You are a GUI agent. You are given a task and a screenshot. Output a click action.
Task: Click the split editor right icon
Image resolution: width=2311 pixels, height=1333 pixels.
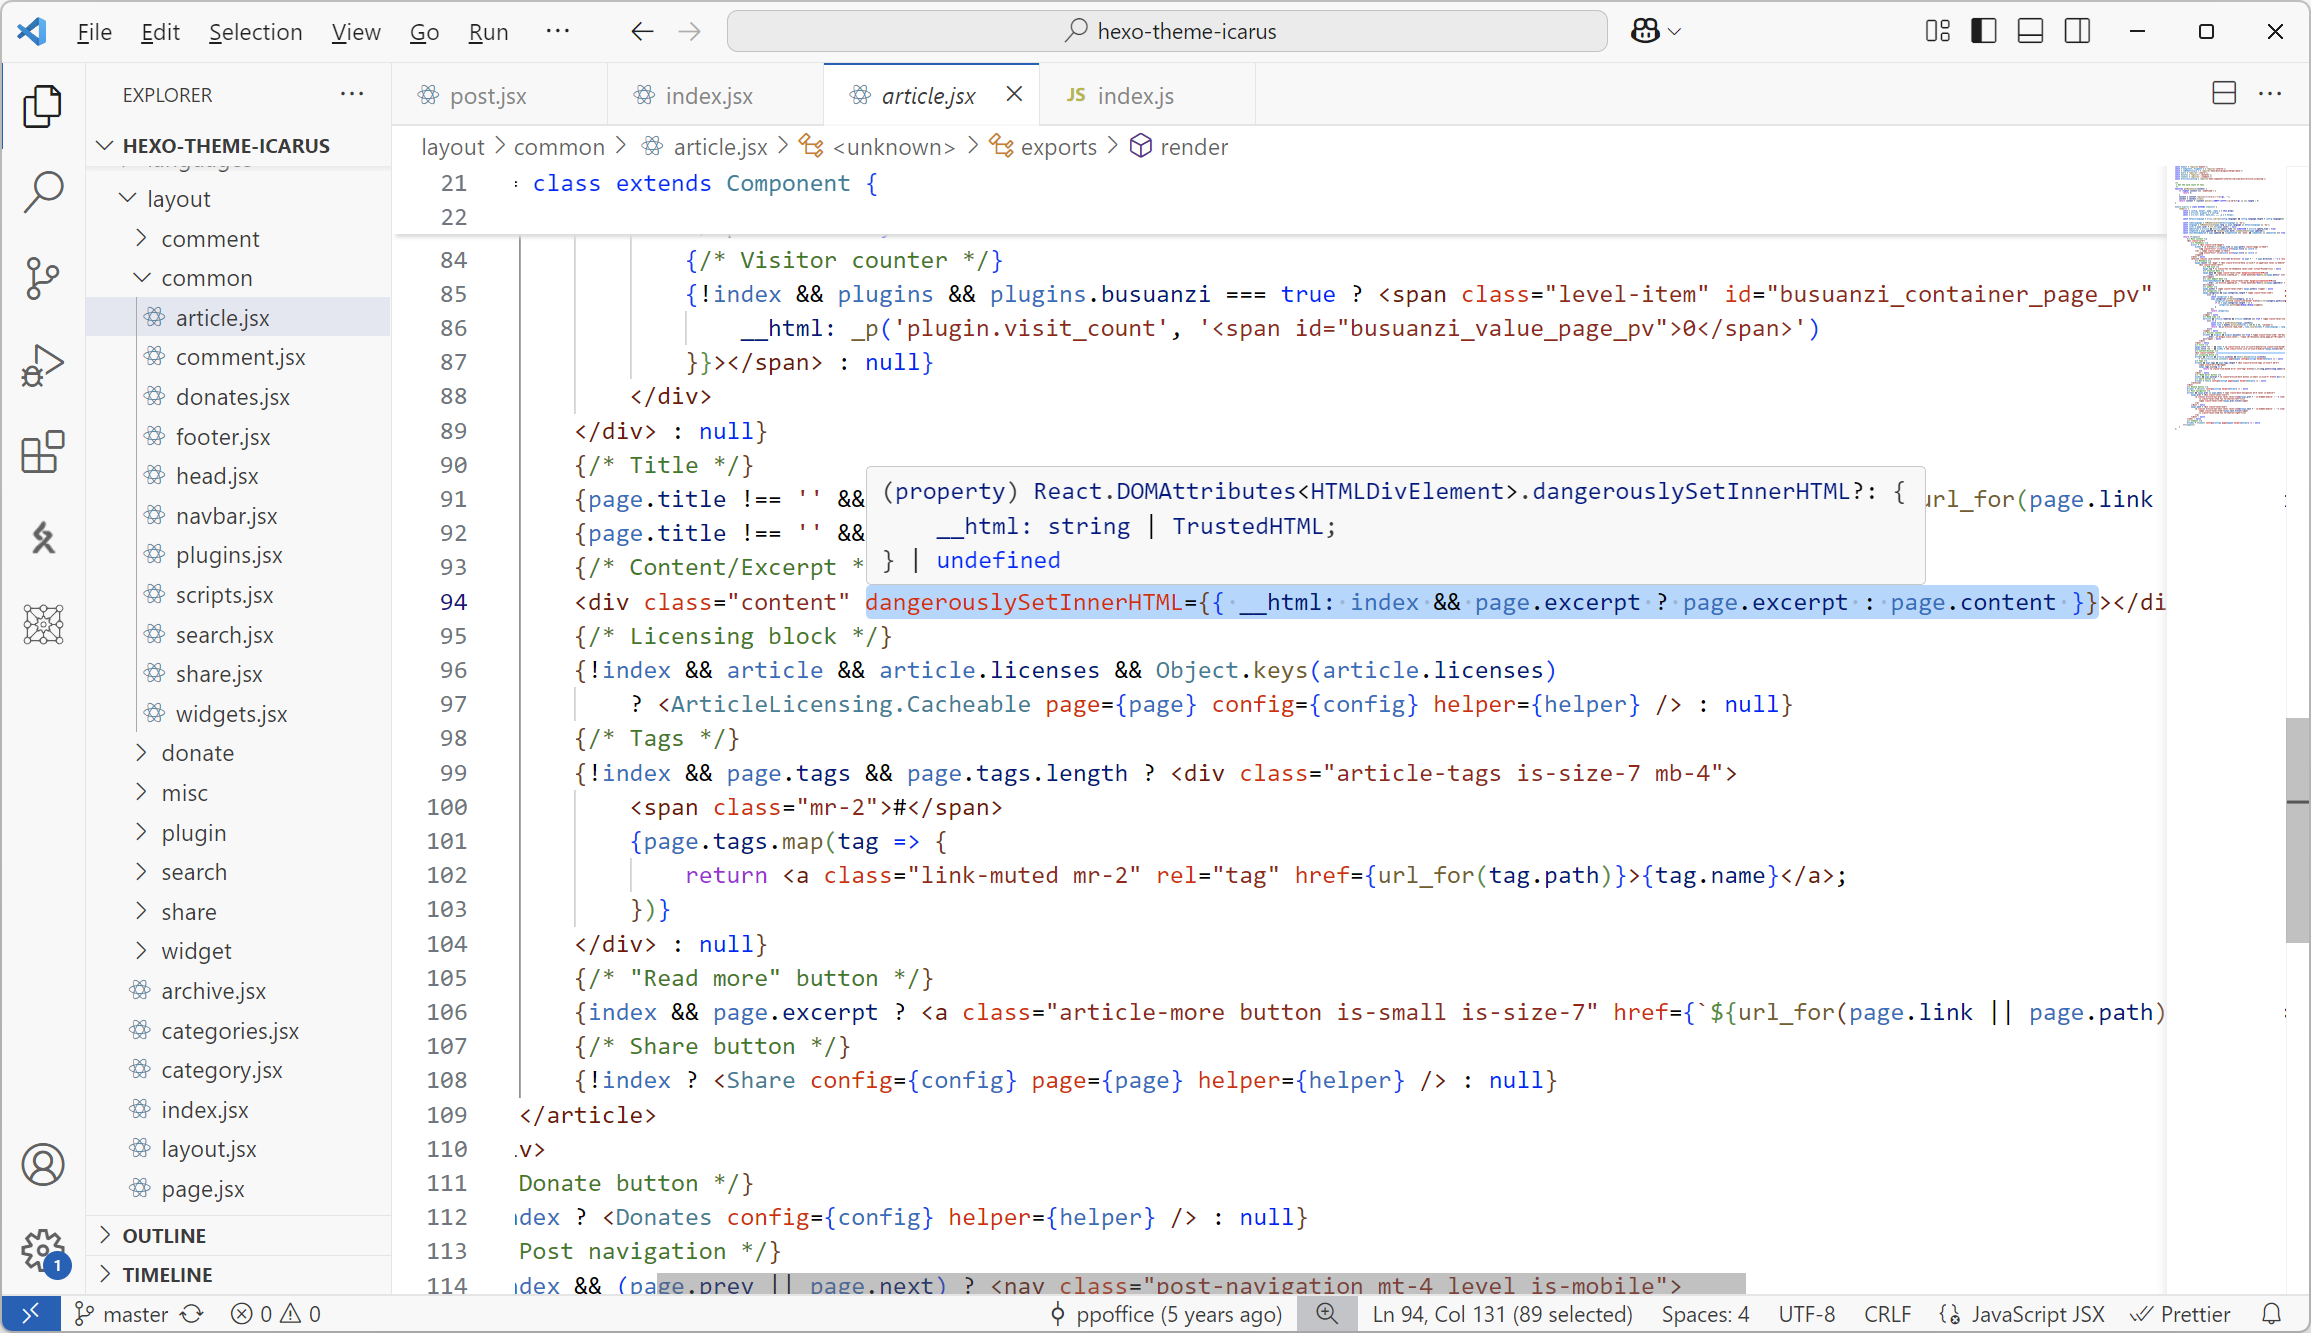(2224, 94)
